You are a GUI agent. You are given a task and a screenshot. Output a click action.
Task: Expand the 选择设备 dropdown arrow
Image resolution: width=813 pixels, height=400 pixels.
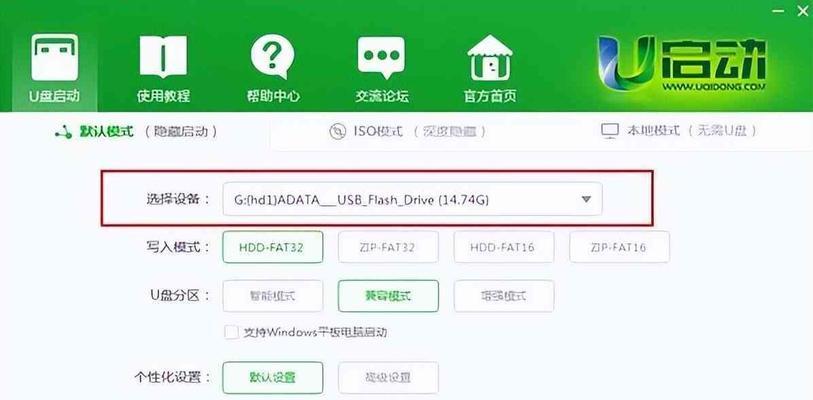coord(586,199)
